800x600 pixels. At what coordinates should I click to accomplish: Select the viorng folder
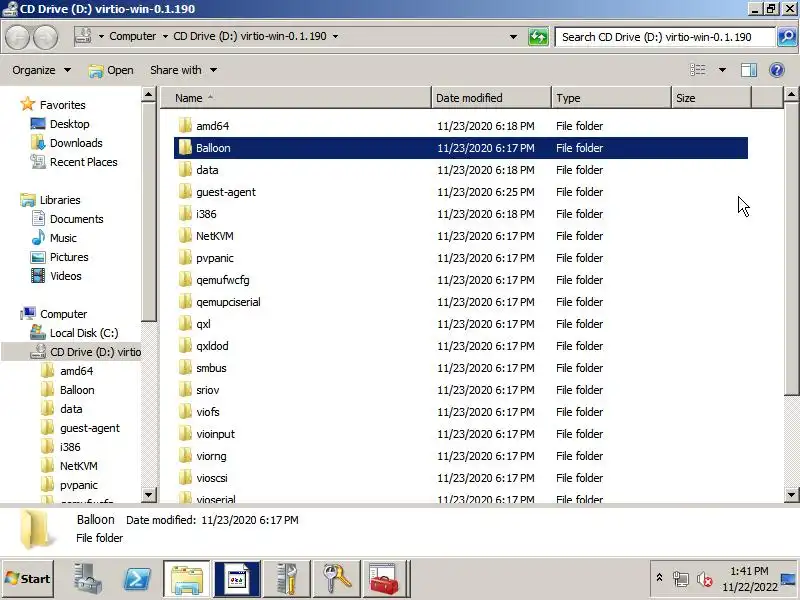tap(461, 456)
